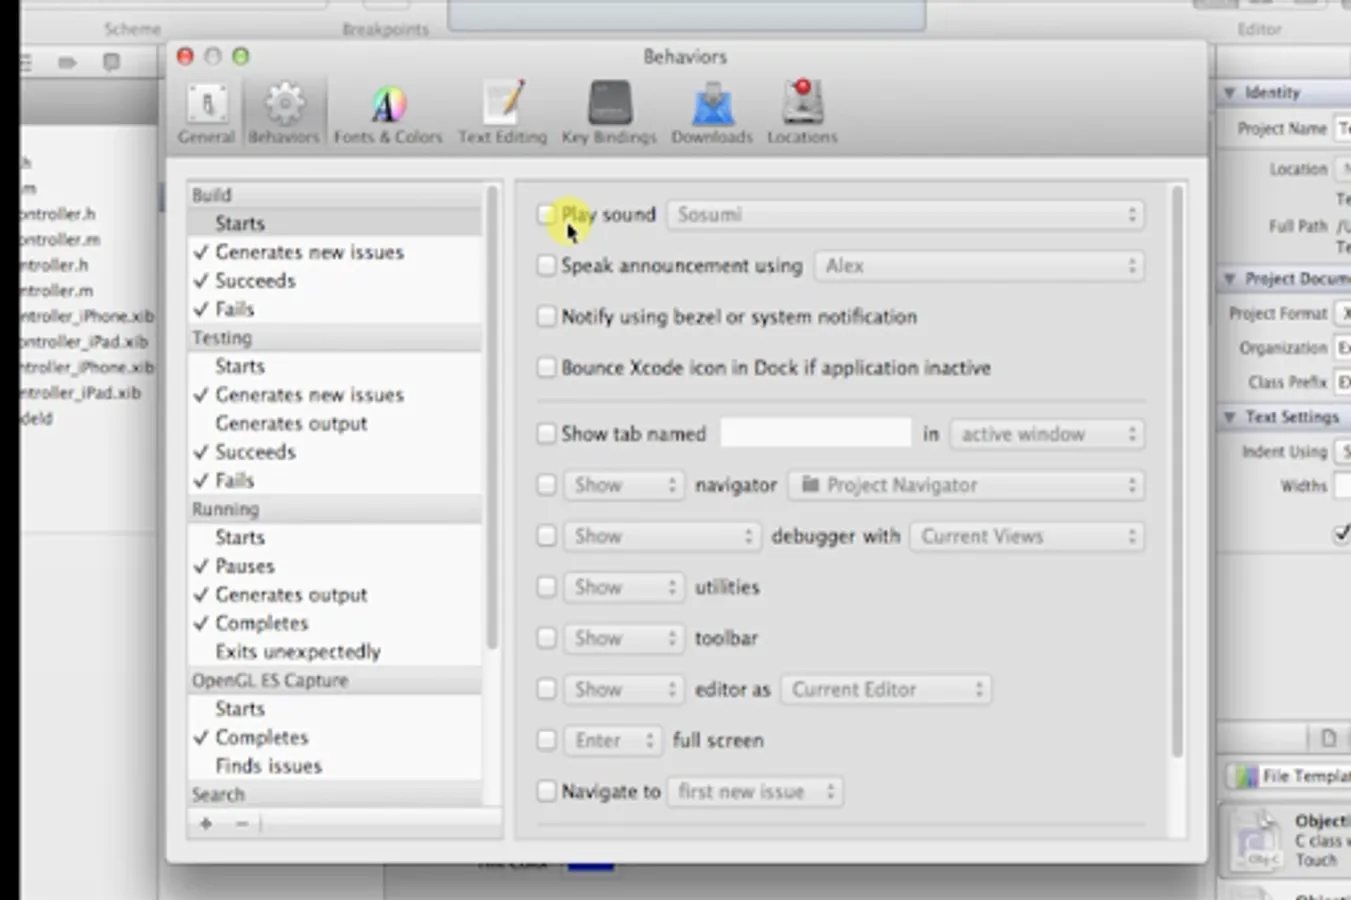
Task: Select Generates new issues under Testing
Action: pos(335,394)
